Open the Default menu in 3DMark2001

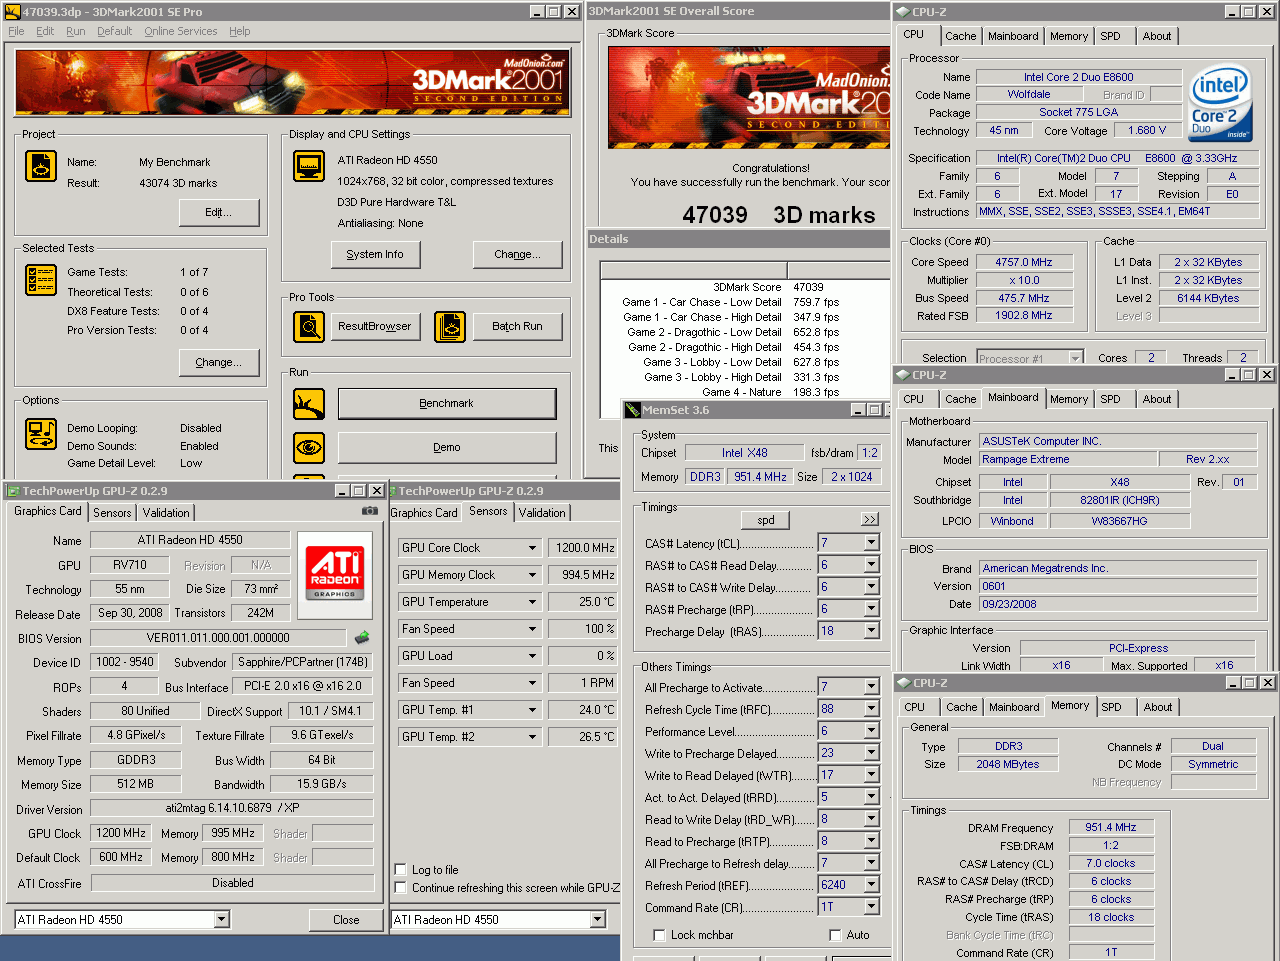coord(114,31)
